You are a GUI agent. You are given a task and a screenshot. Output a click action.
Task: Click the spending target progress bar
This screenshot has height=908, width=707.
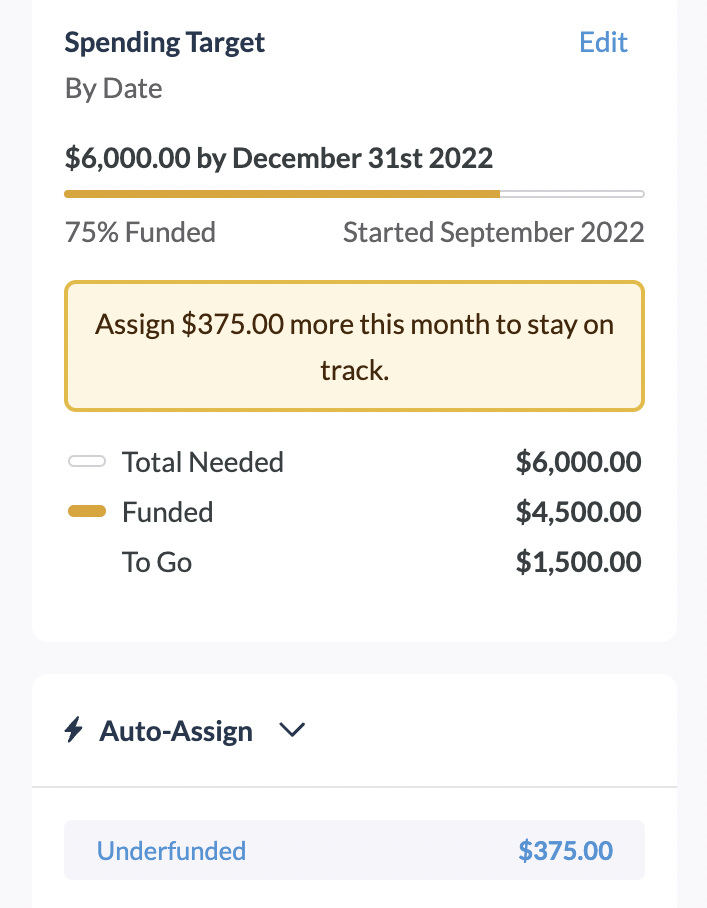[x=354, y=194]
